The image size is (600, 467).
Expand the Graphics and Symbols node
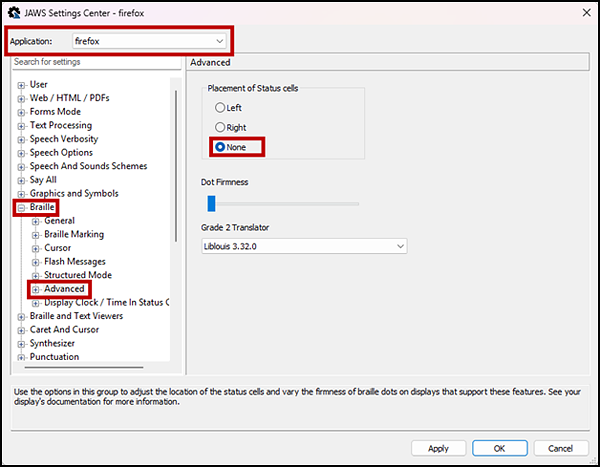[x=21, y=194]
